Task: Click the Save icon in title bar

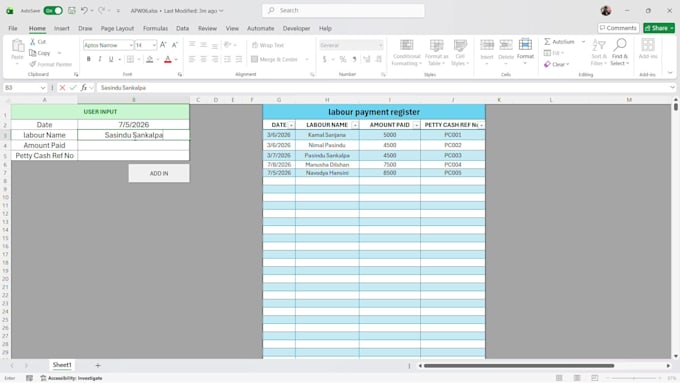Action: pyautogui.click(x=72, y=10)
